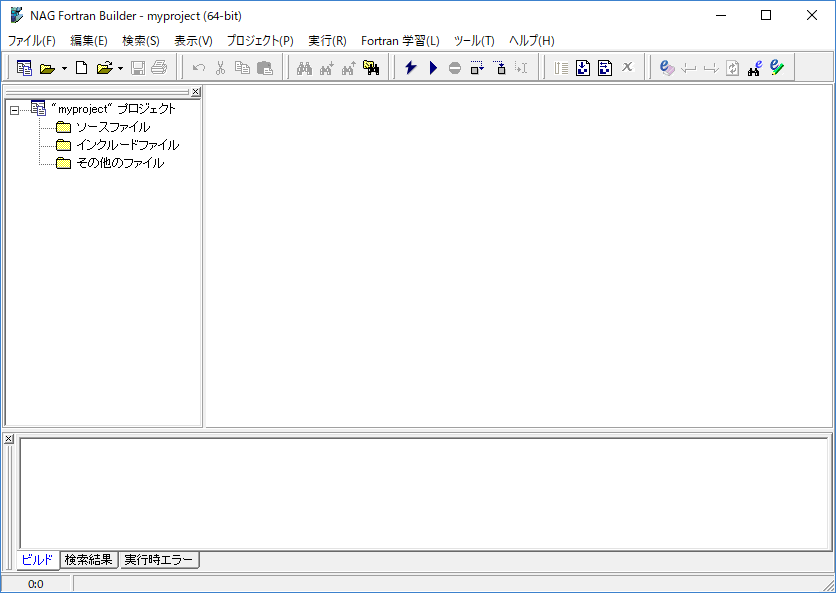Viewport: 836px width, 593px height.
Task: Click the lightning bolt build icon
Action: tap(410, 68)
